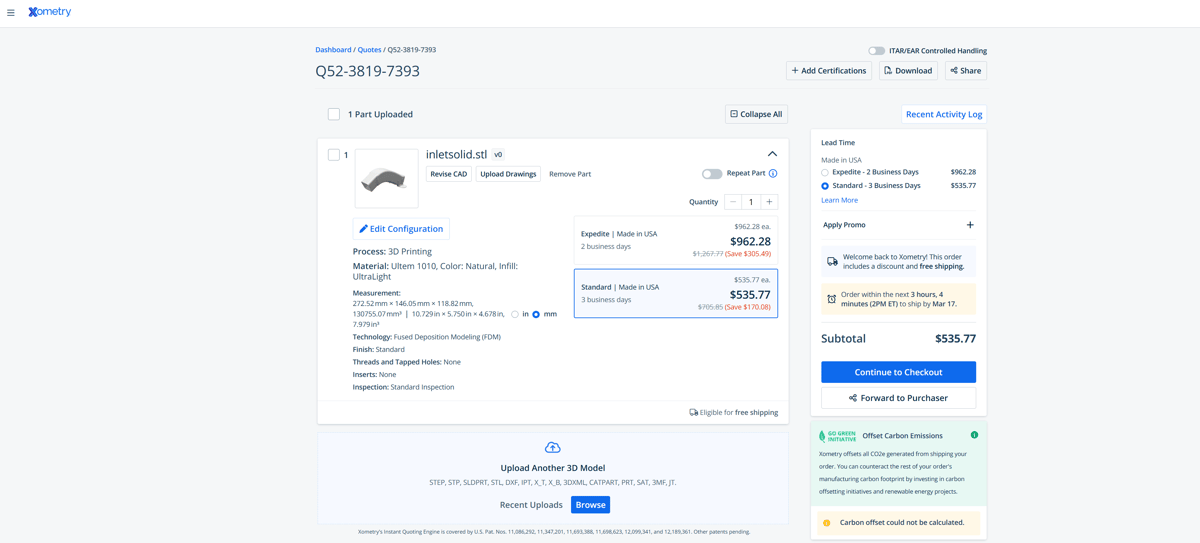This screenshot has width=1200, height=543.
Task: Click Collapse All button
Action: pos(756,114)
